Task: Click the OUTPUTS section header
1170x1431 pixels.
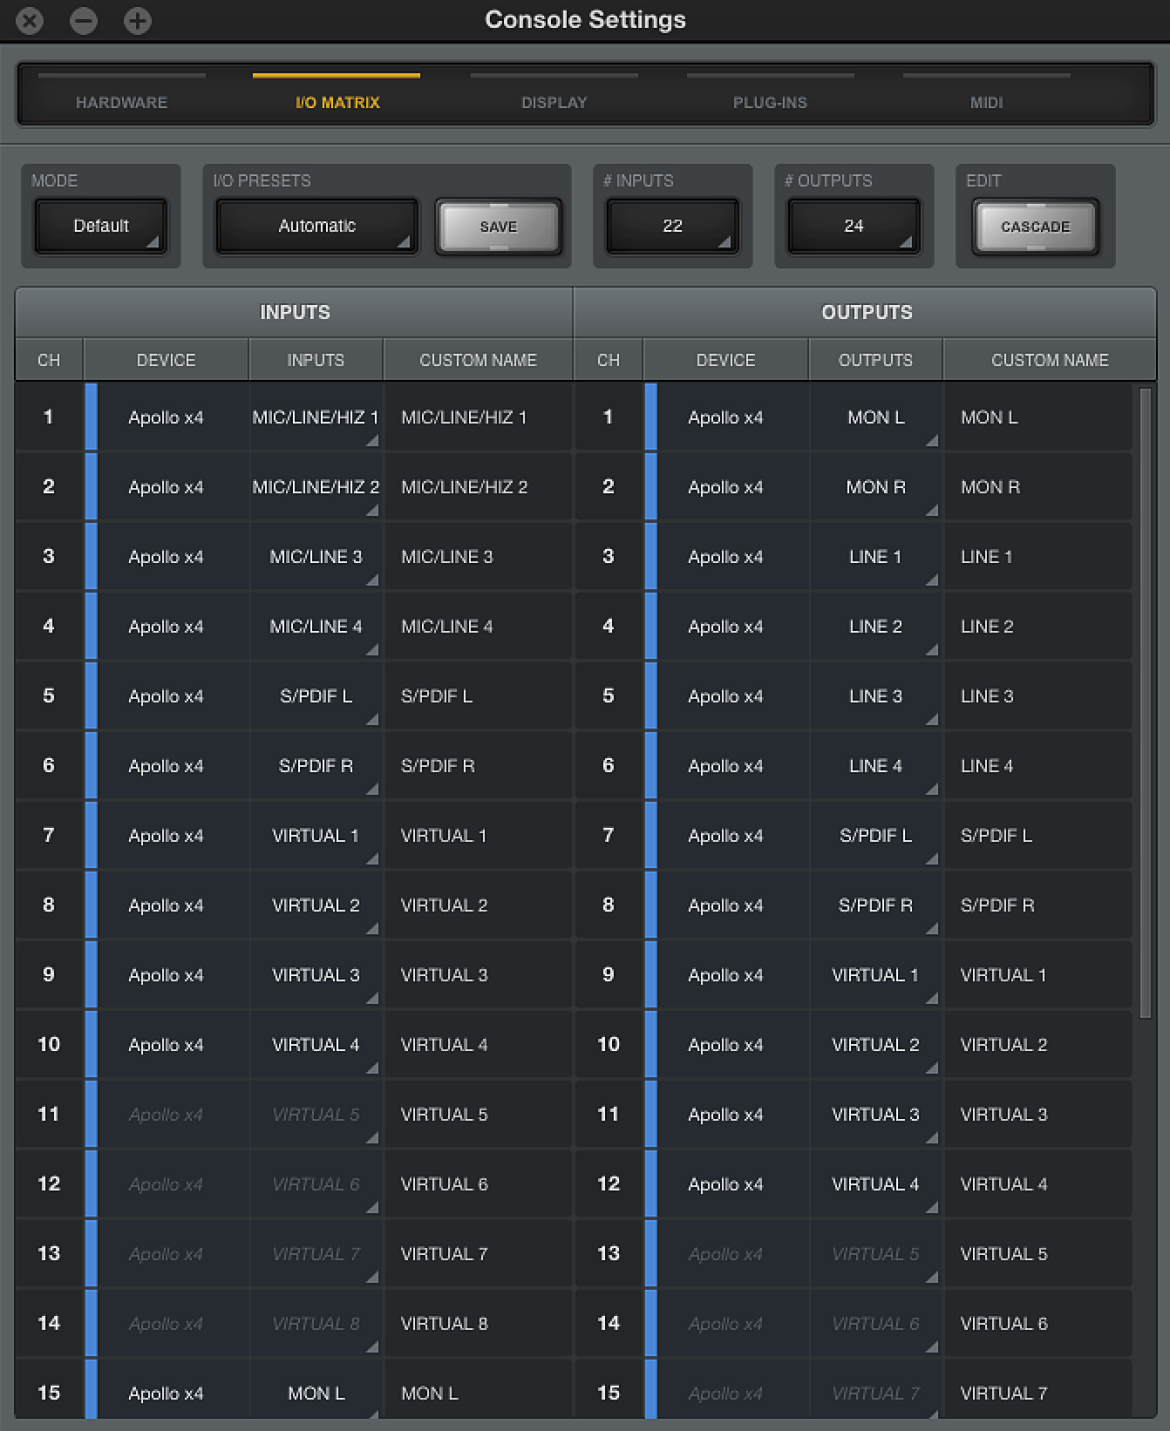Action: click(x=866, y=313)
